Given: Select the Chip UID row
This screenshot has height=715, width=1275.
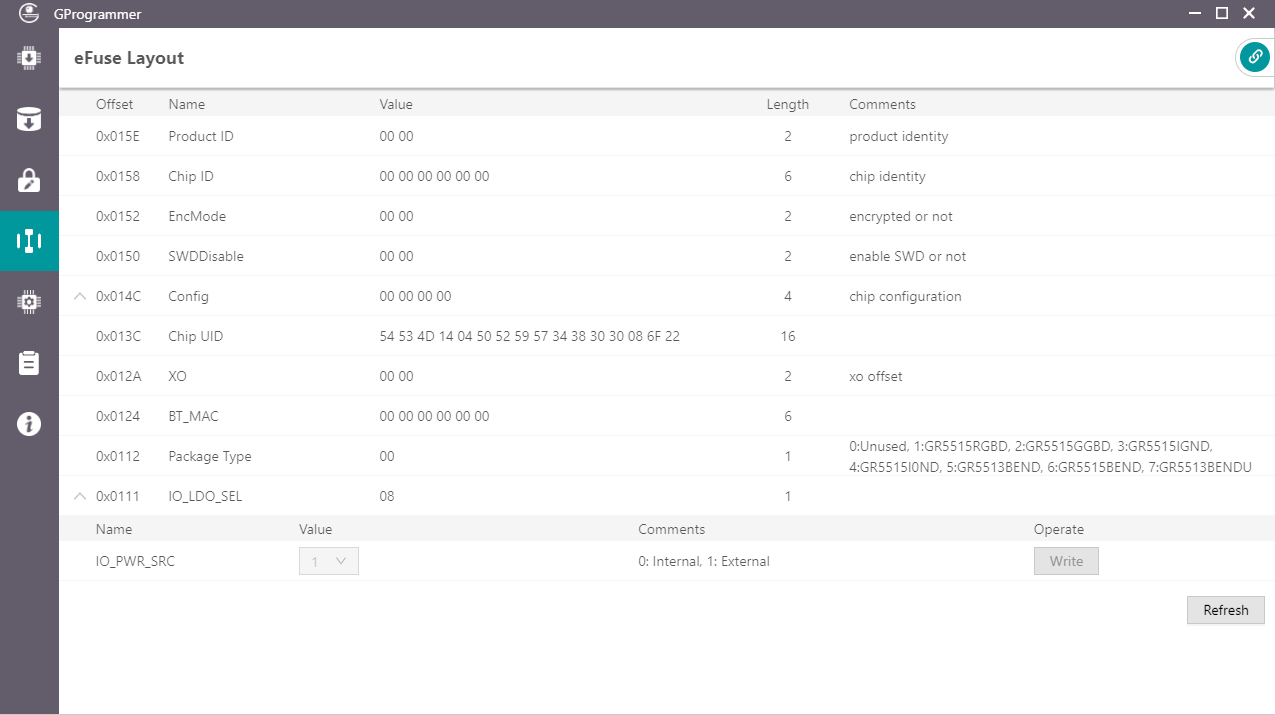Looking at the screenshot, I should [x=400, y=336].
